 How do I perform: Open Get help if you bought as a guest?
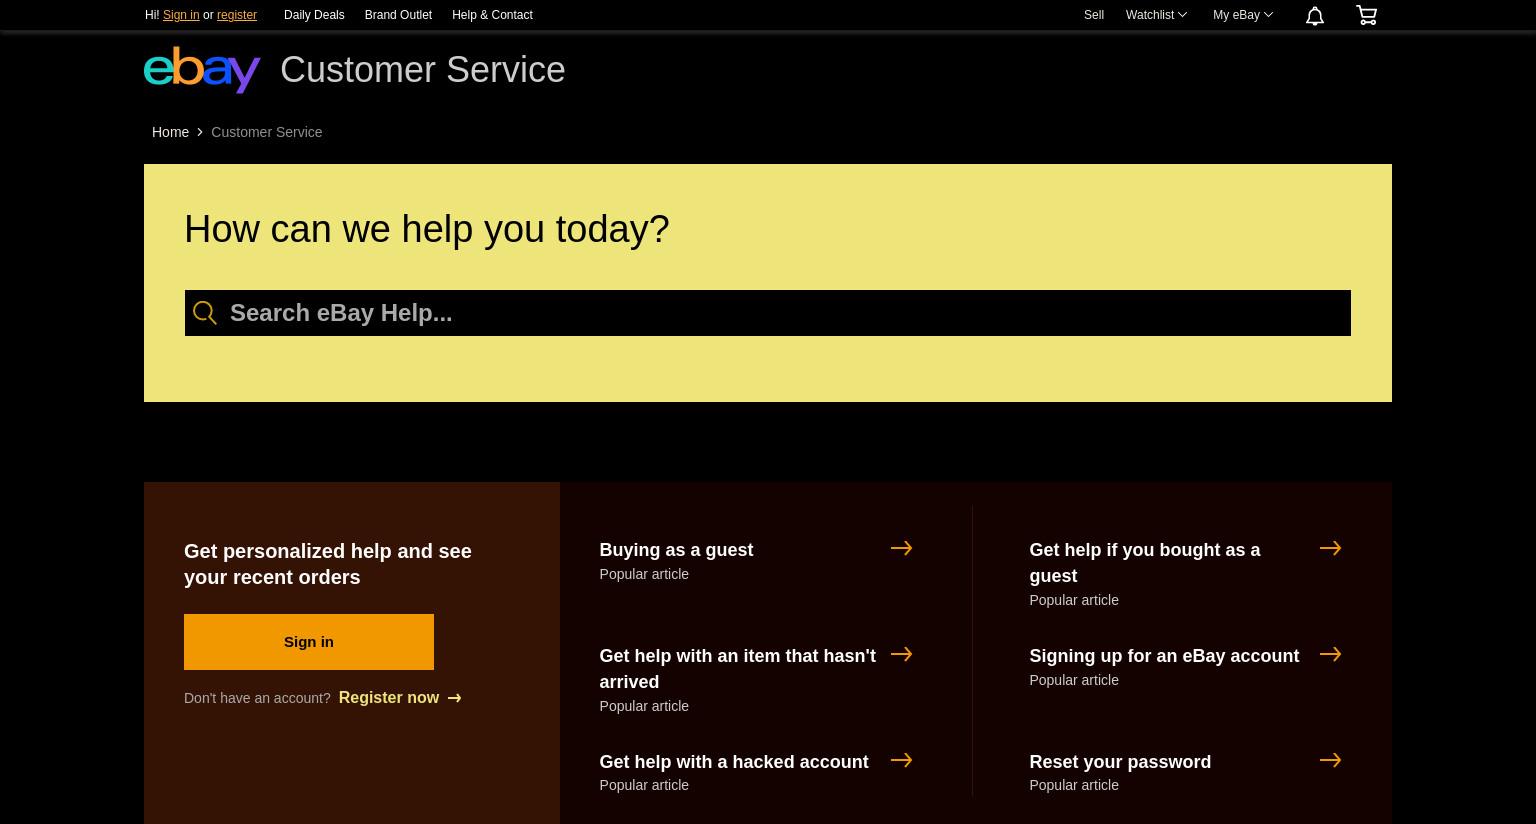1145,563
